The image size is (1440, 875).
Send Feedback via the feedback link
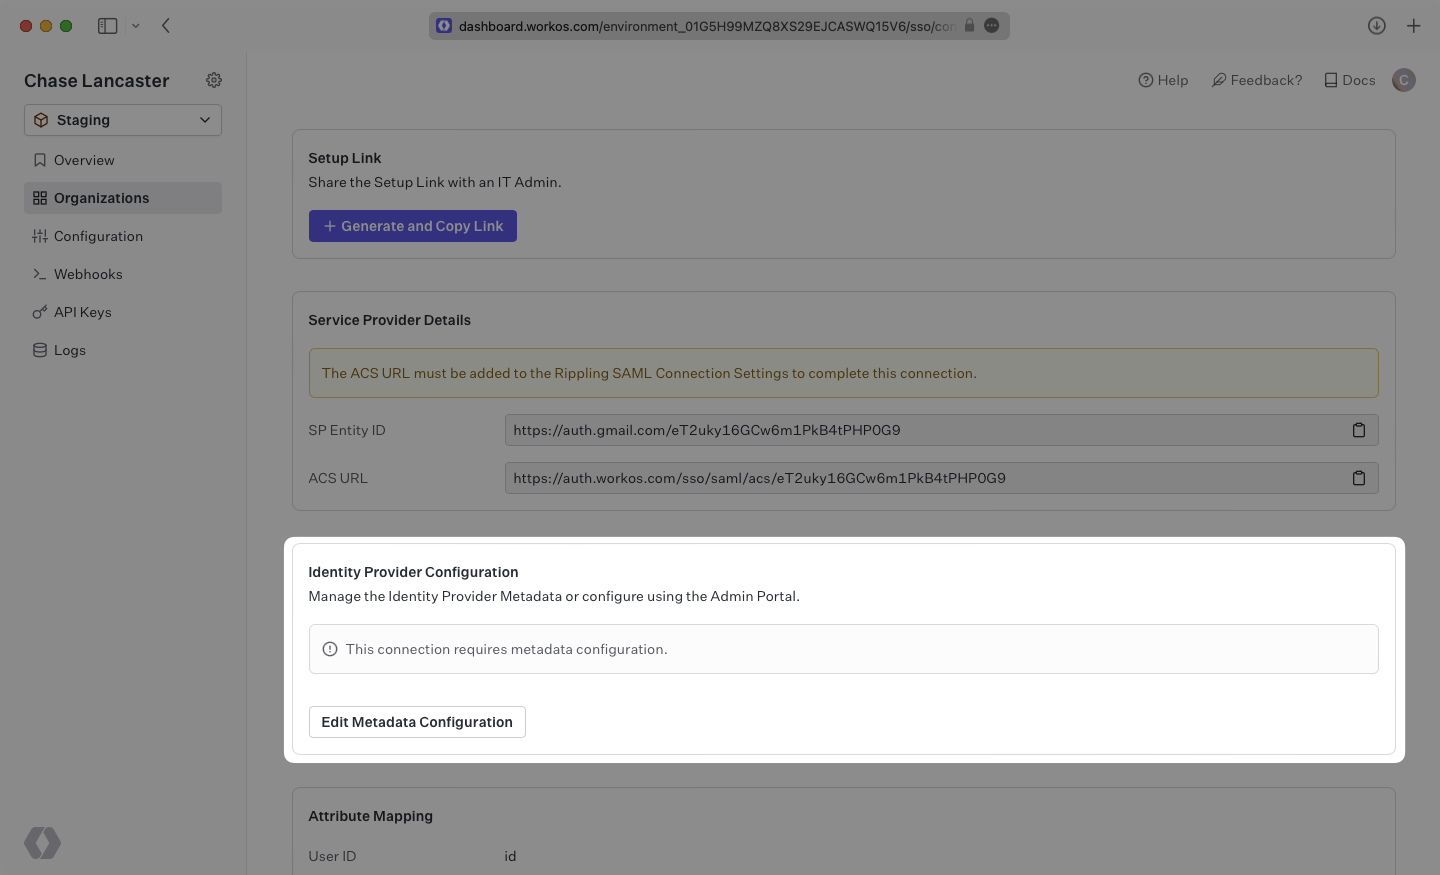pos(1256,79)
